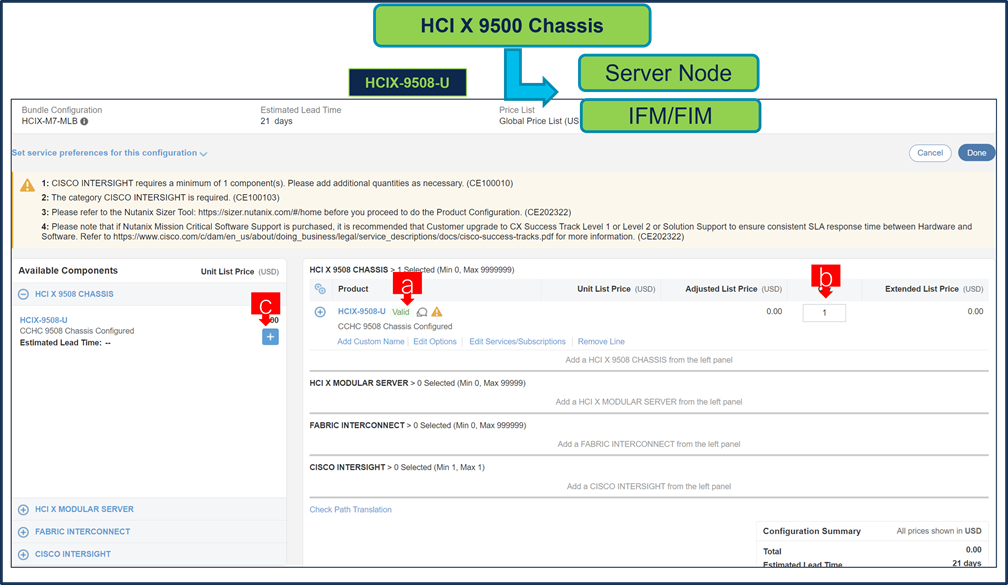Click the Cancel button
Screen dimensions: 1008x585
point(930,153)
